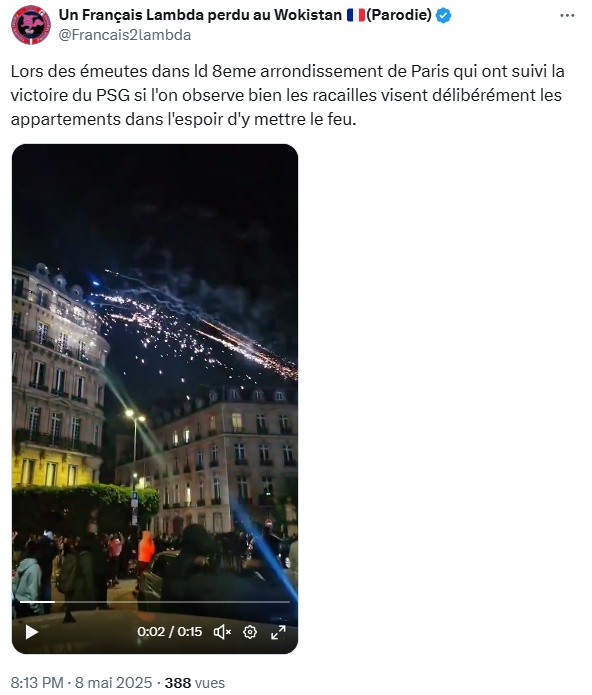Click the 8:13 PM timestamp link
Viewport: 592px width, 695px height.
click(37, 683)
